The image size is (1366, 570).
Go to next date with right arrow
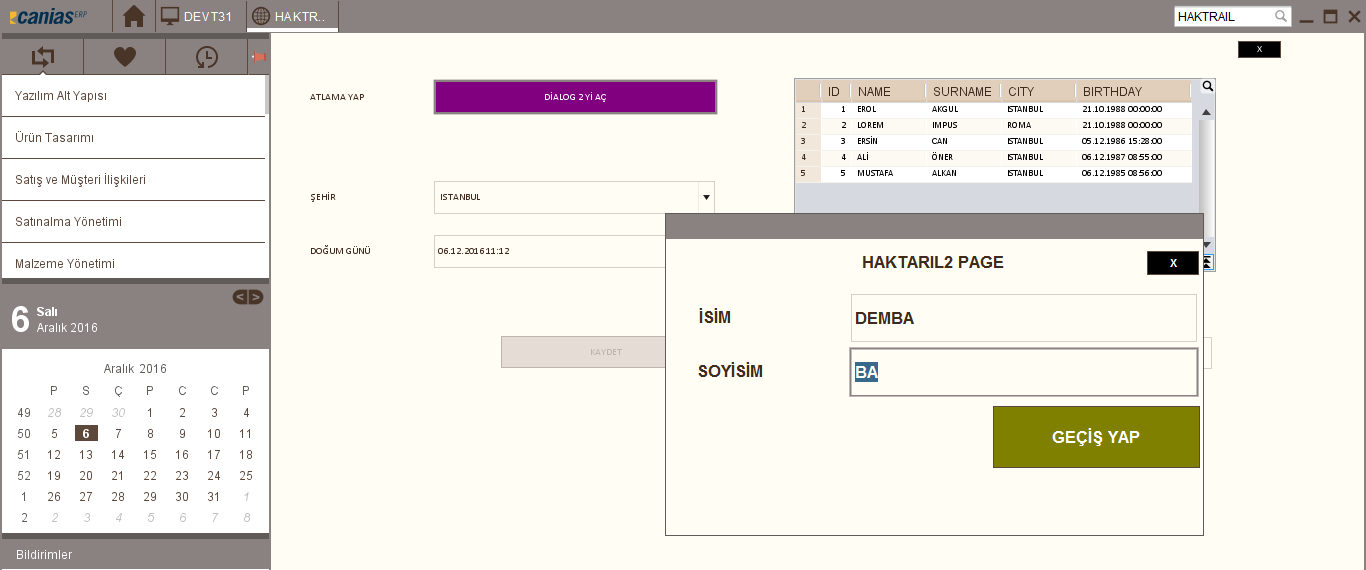256,297
